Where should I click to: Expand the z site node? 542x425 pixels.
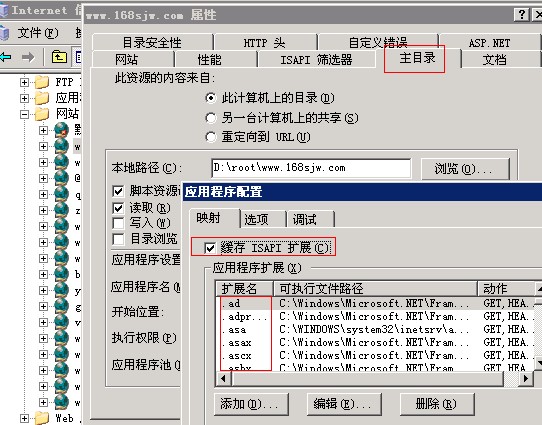(x=43, y=210)
